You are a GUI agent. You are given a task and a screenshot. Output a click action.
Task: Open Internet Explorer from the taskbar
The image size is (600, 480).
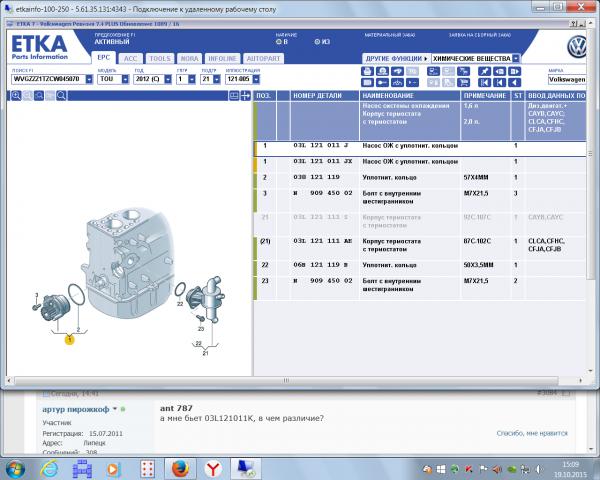pyautogui.click(x=49, y=469)
